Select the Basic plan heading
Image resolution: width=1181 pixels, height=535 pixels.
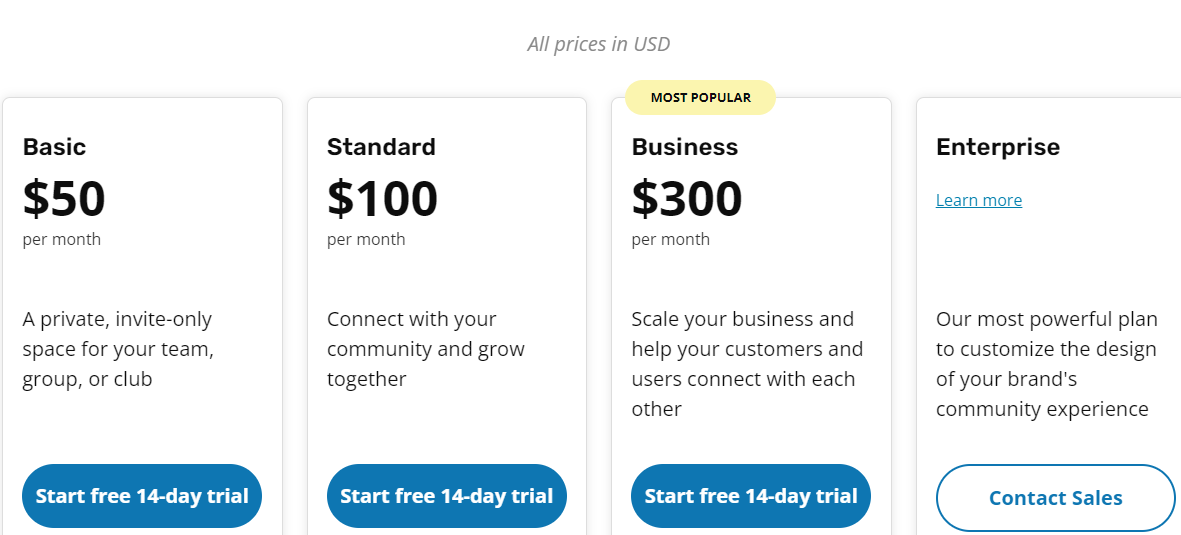(x=54, y=146)
